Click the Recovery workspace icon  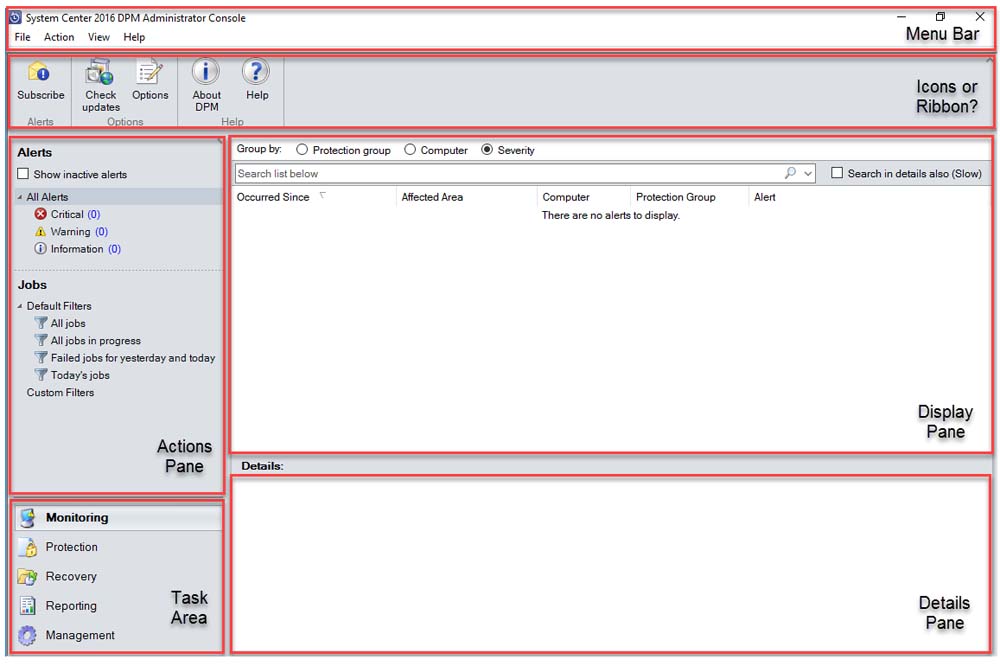point(27,577)
